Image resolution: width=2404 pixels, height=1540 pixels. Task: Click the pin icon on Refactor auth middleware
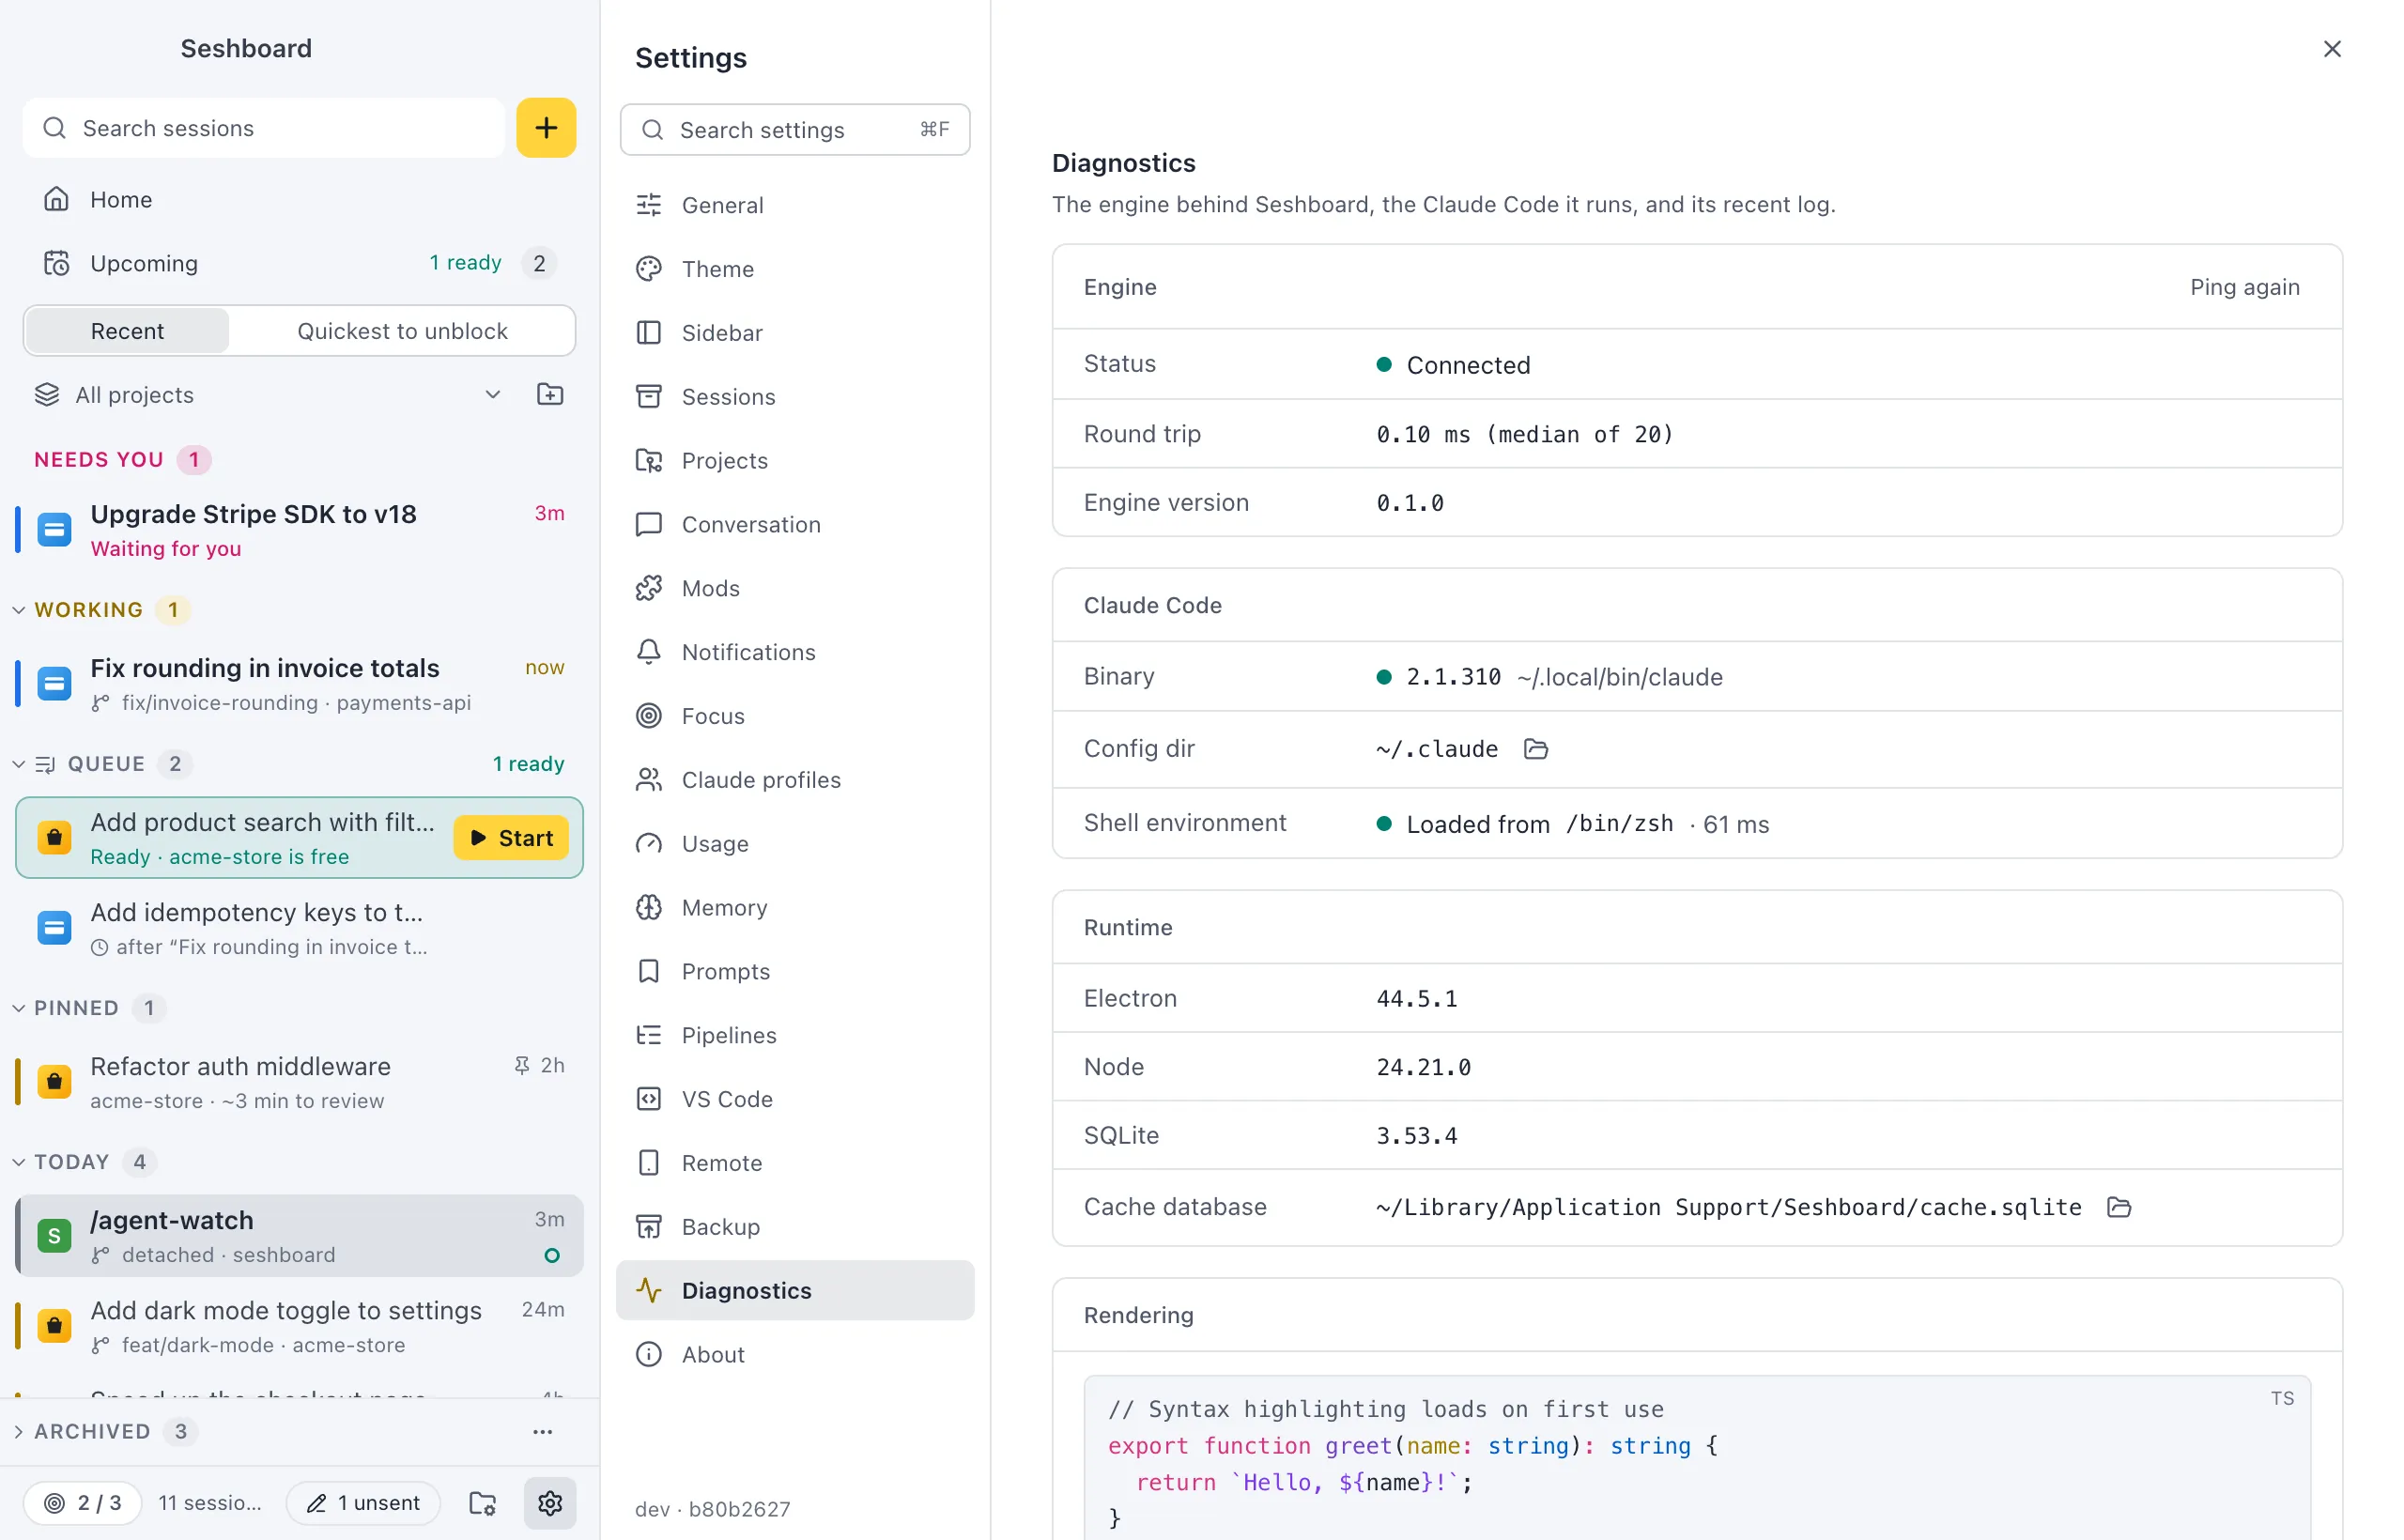coord(521,1065)
